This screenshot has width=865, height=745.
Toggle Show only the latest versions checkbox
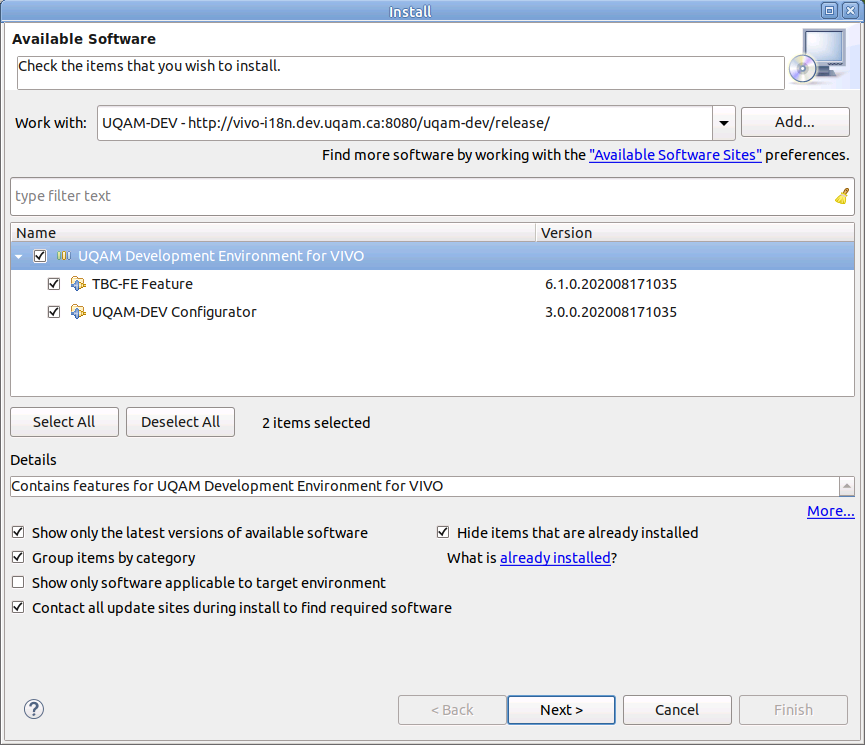click(18, 533)
